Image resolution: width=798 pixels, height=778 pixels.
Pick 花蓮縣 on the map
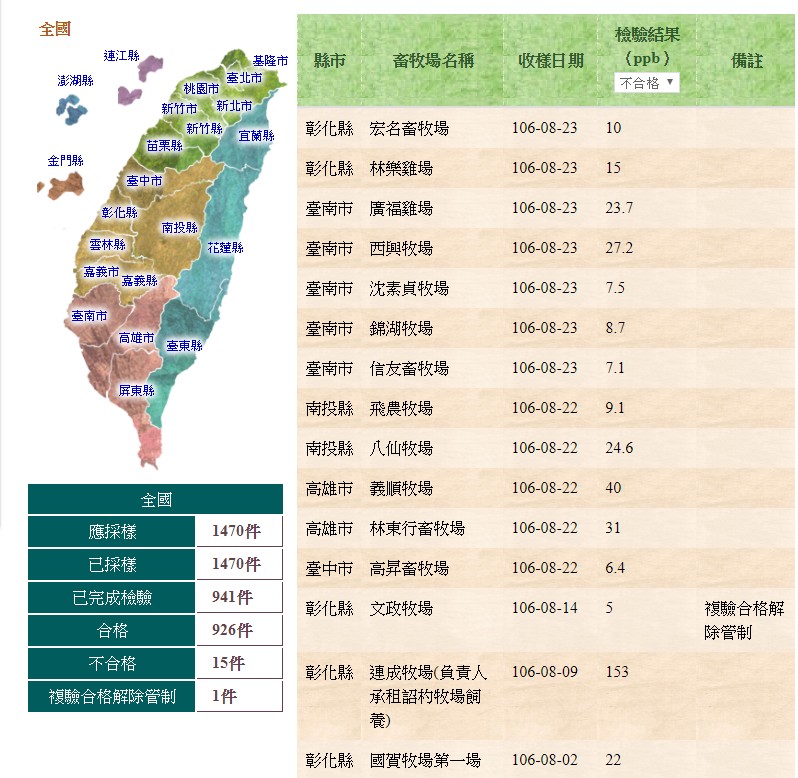[225, 247]
